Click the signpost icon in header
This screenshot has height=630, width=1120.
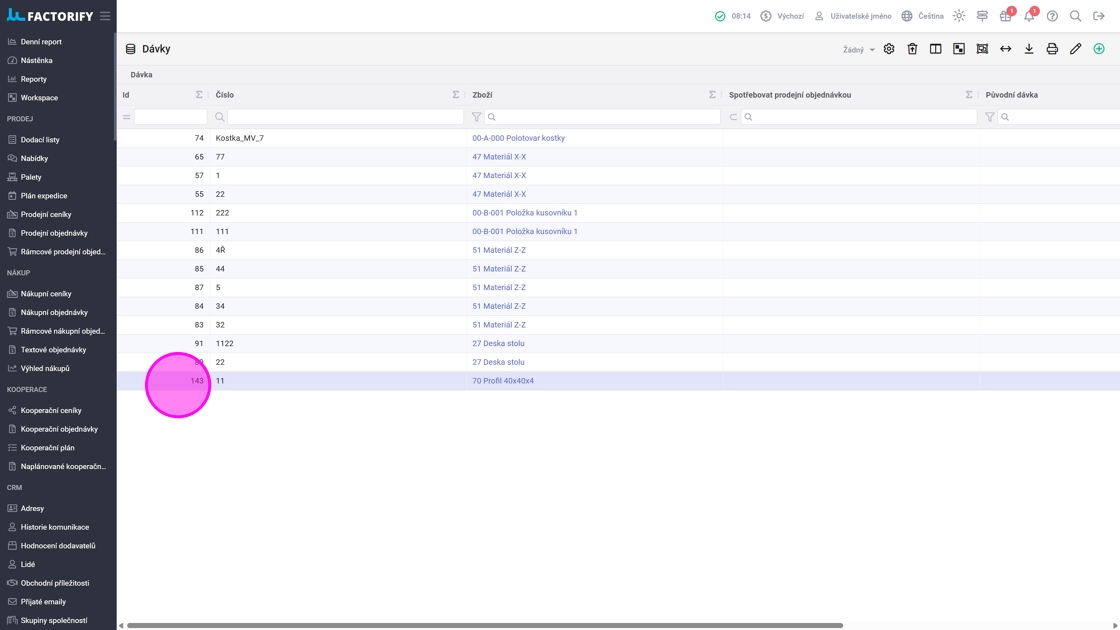pyautogui.click(x=982, y=16)
